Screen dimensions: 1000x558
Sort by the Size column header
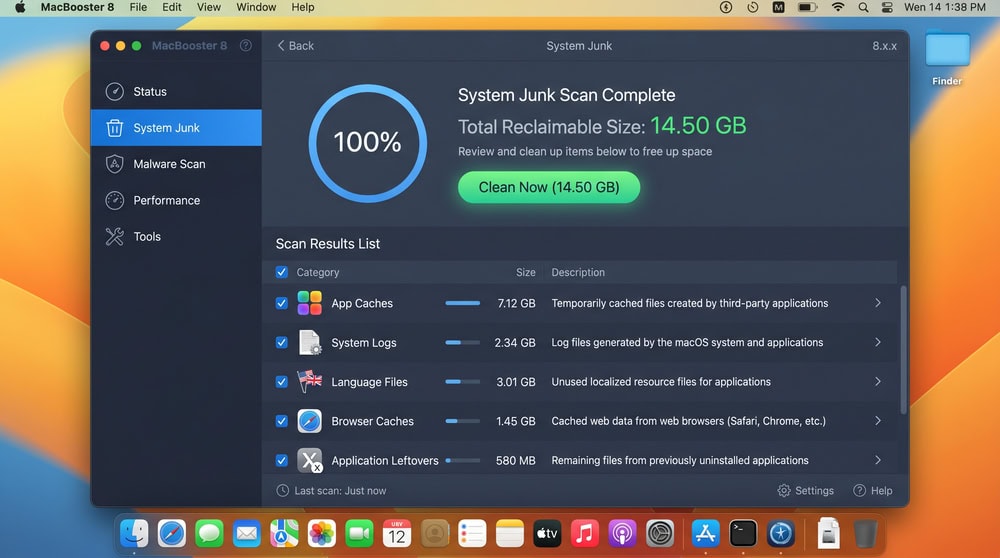point(526,272)
